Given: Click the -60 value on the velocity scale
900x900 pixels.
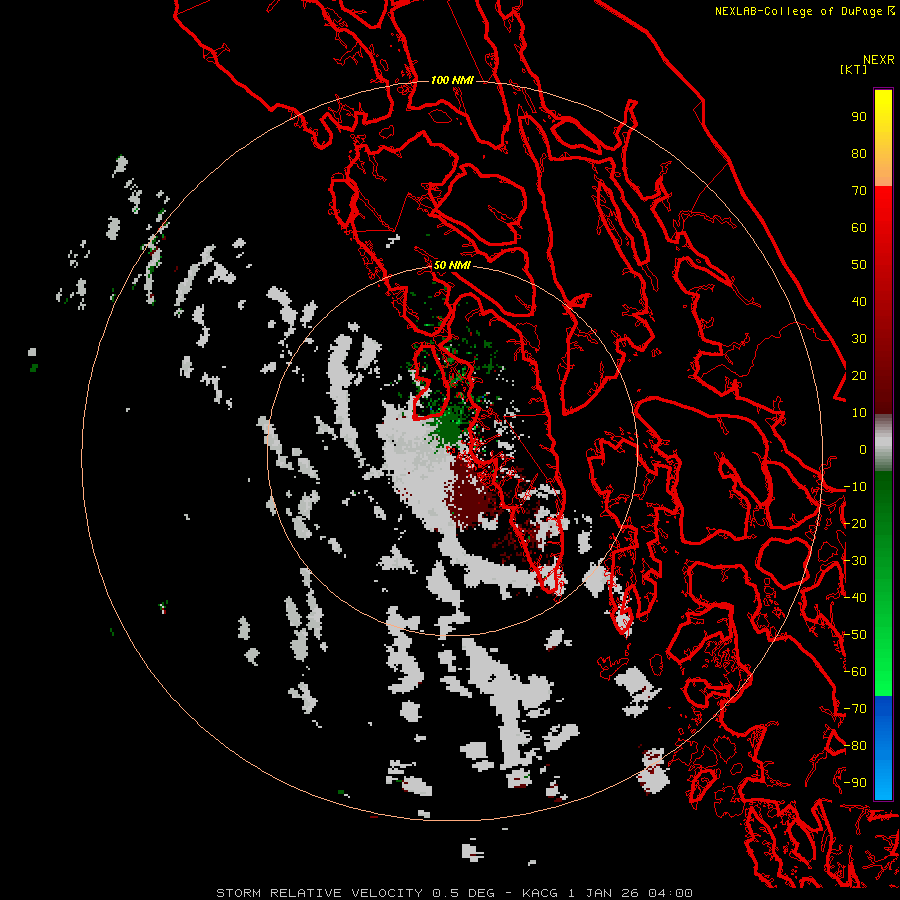Looking at the screenshot, I should [855, 672].
